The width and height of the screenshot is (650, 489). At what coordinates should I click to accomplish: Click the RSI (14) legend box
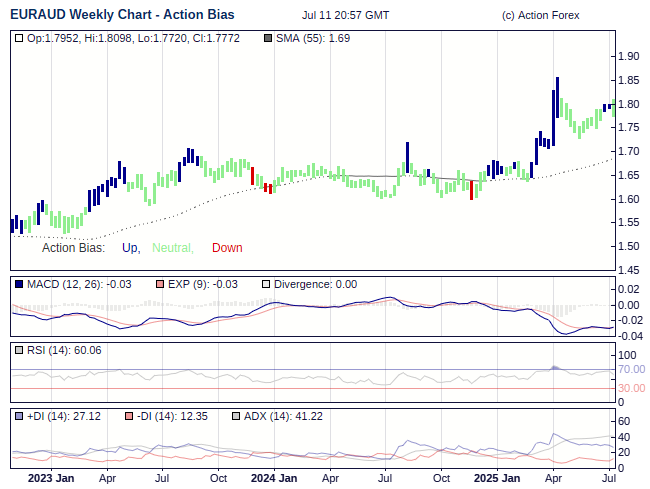[19, 350]
